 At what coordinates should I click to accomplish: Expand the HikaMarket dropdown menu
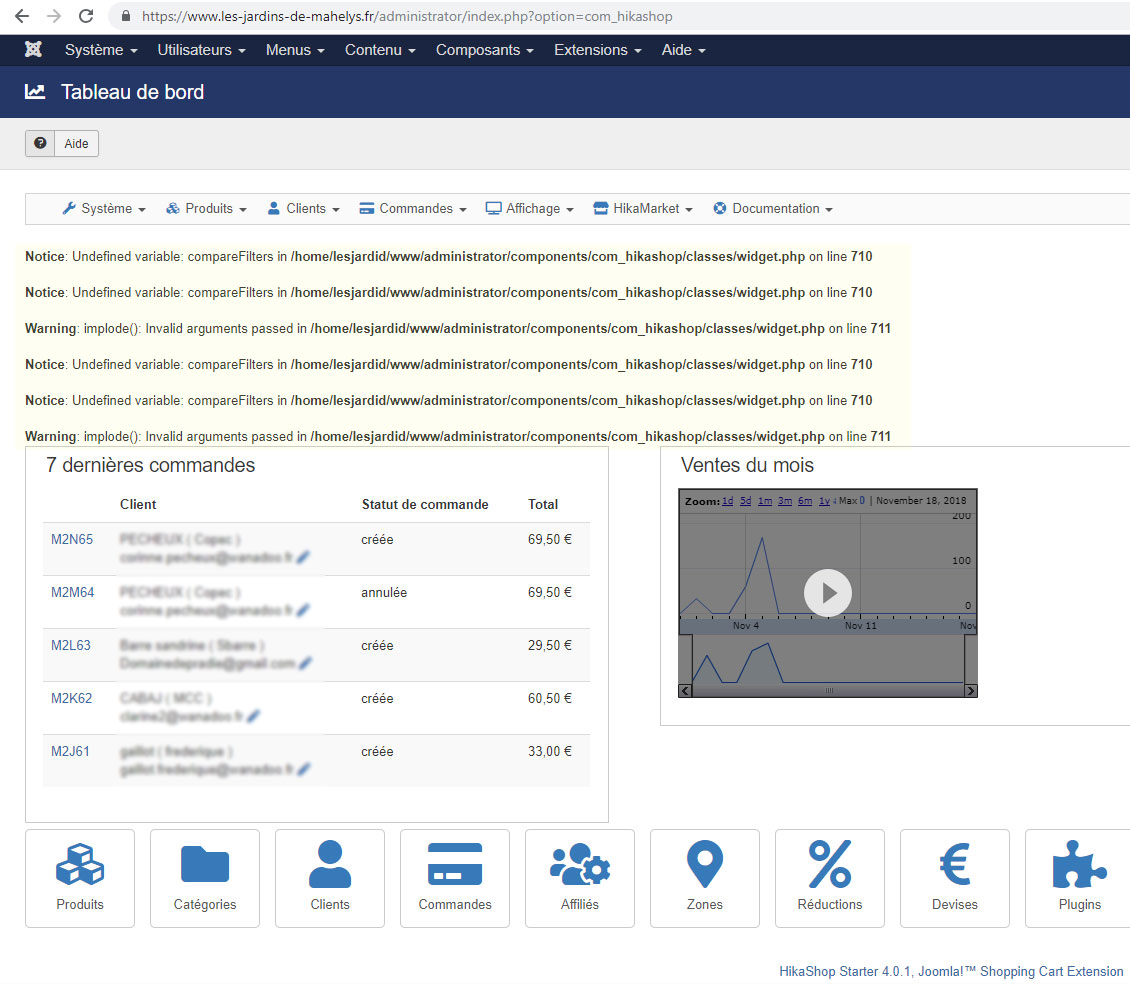point(643,209)
